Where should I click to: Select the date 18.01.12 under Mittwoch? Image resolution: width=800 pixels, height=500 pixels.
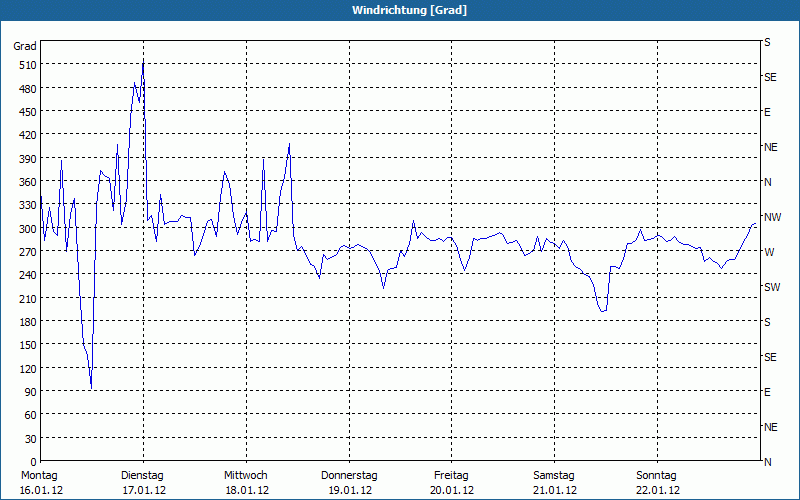(x=247, y=490)
